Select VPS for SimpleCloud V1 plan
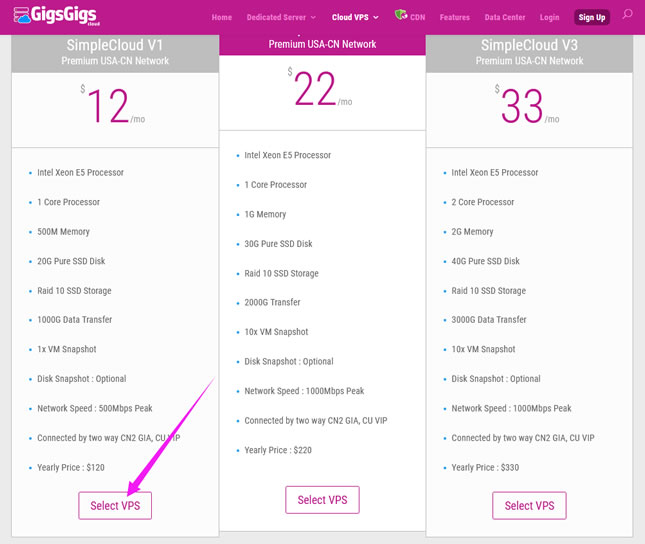This screenshot has height=544, width=645. click(115, 506)
